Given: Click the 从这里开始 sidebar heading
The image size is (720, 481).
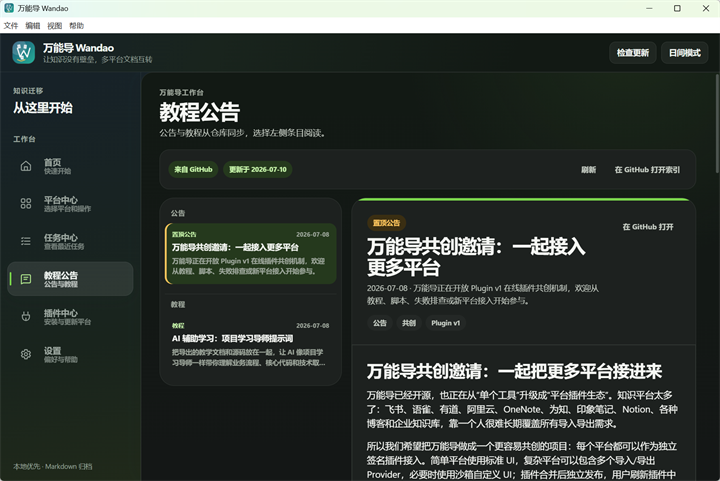Looking at the screenshot, I should point(43,108).
